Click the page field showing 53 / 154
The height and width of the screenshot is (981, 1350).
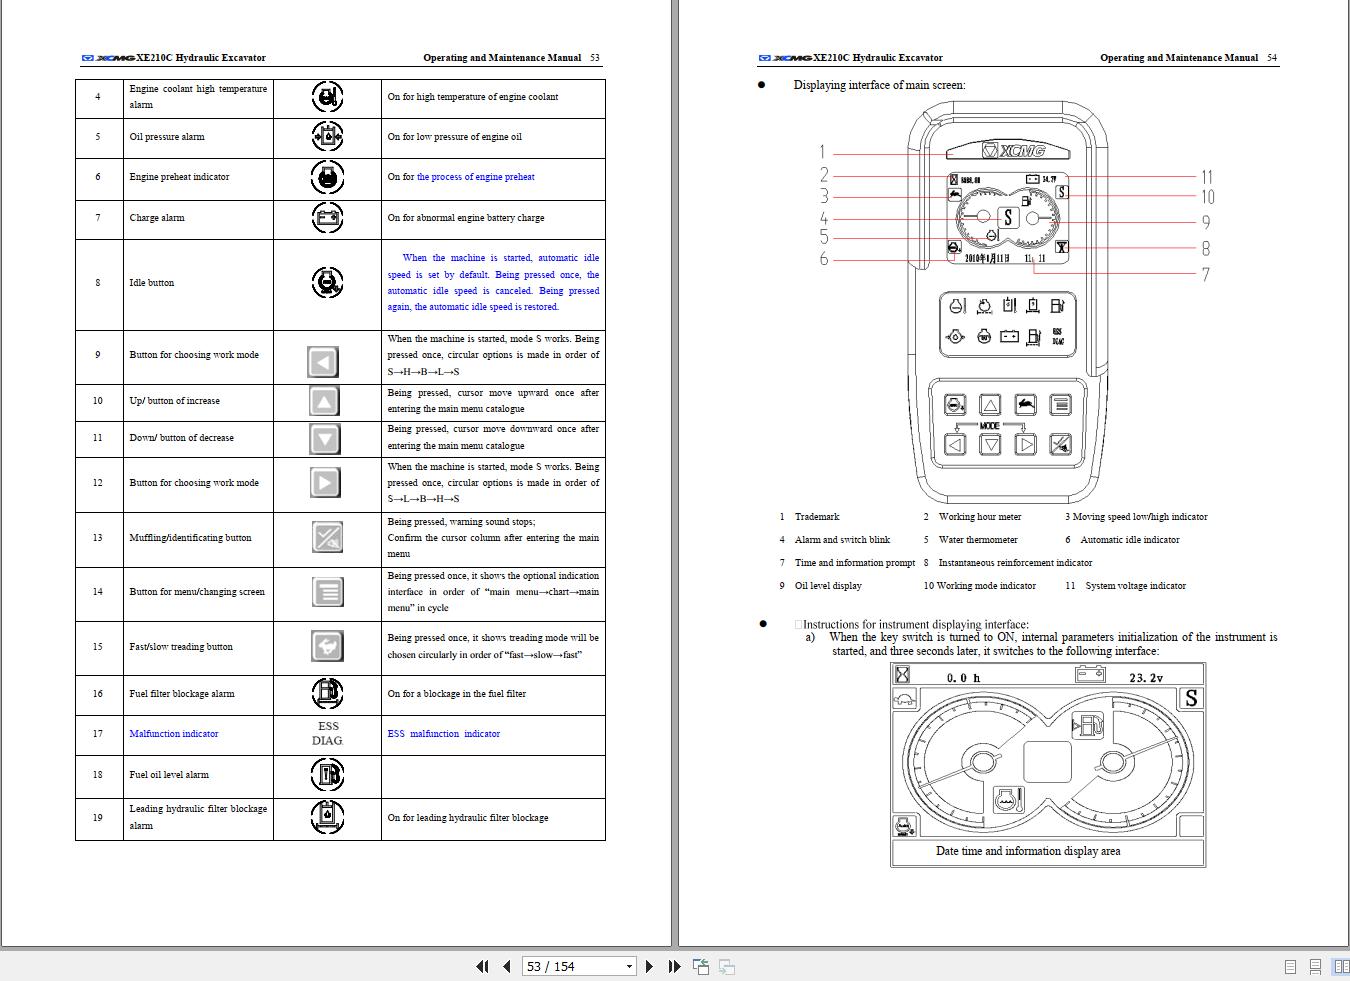(x=570, y=966)
